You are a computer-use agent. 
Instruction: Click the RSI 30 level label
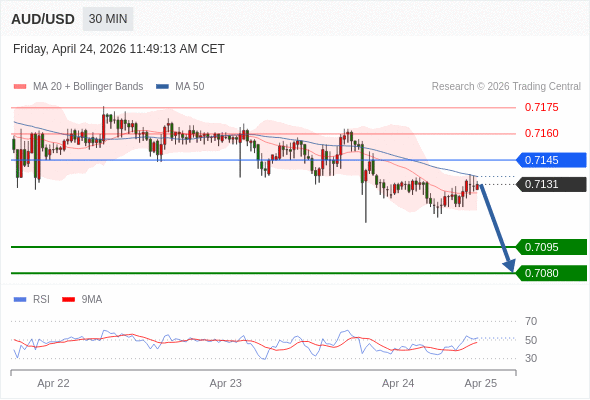[531, 358]
